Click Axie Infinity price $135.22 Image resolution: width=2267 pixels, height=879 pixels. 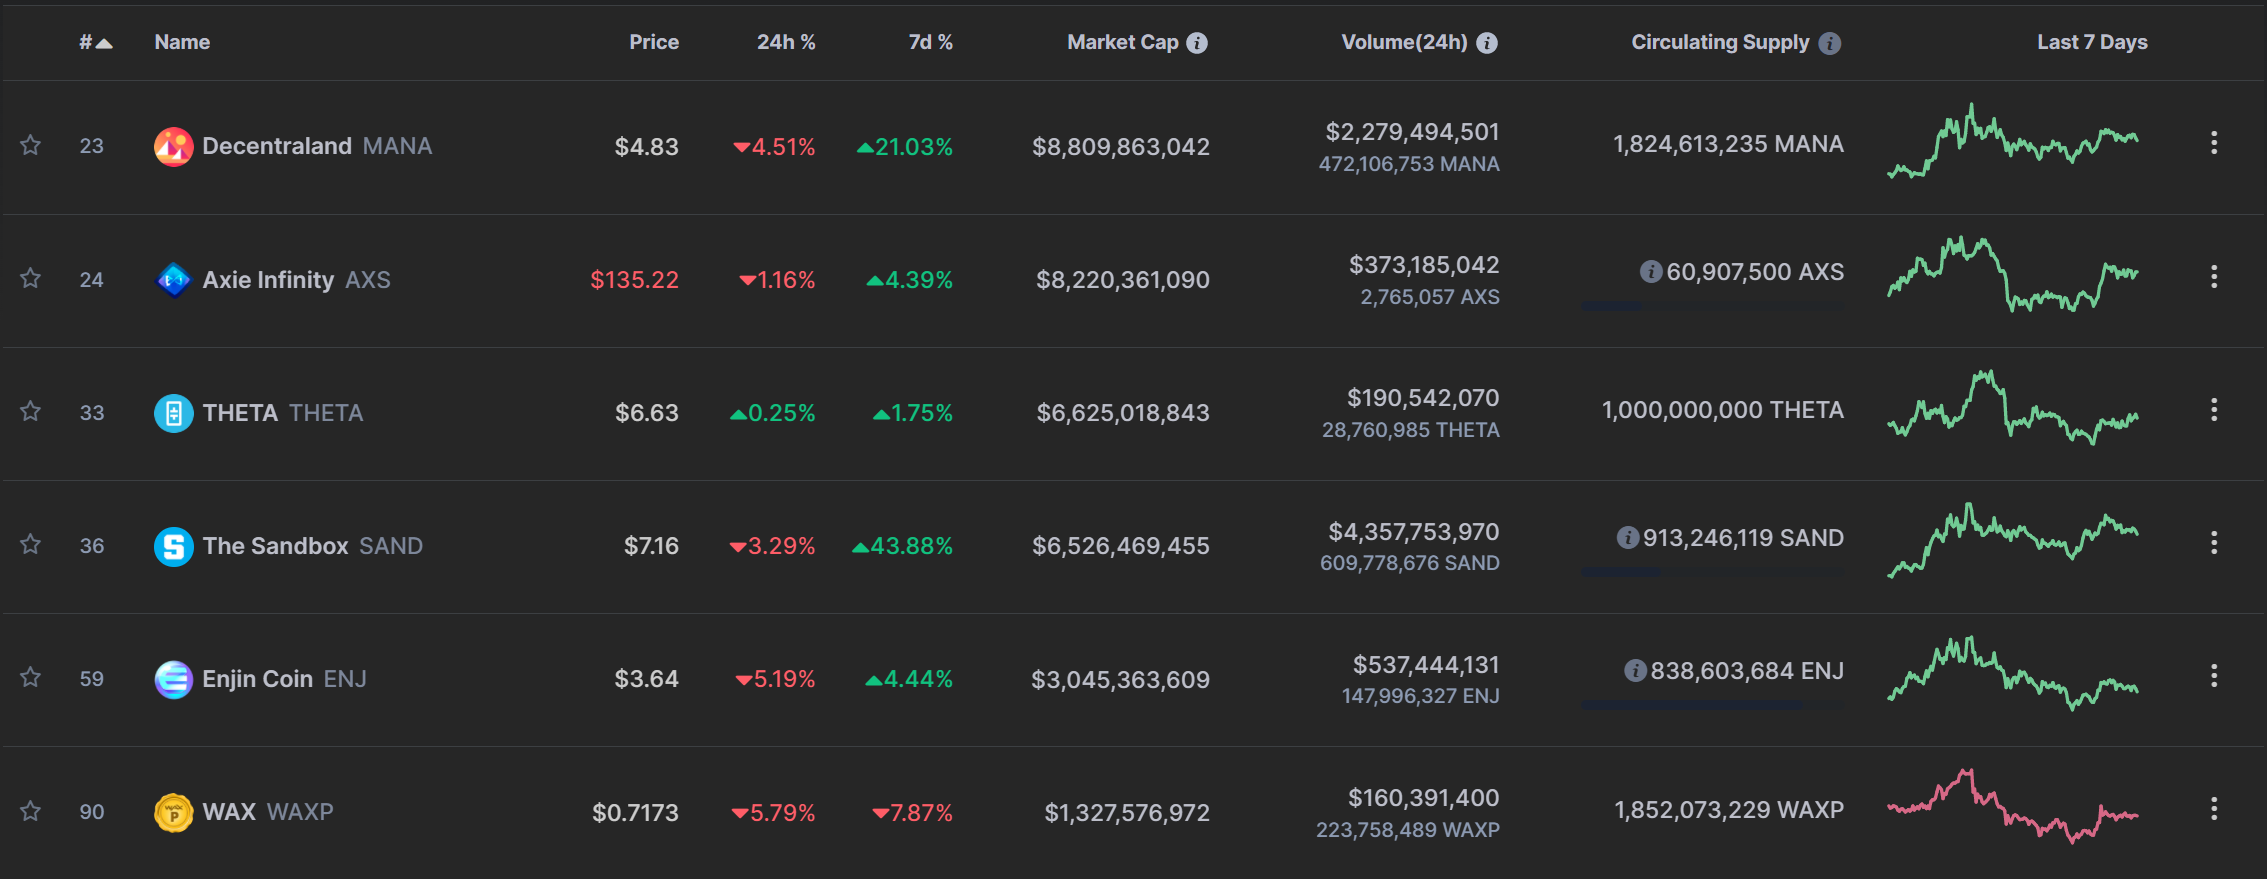tap(634, 280)
